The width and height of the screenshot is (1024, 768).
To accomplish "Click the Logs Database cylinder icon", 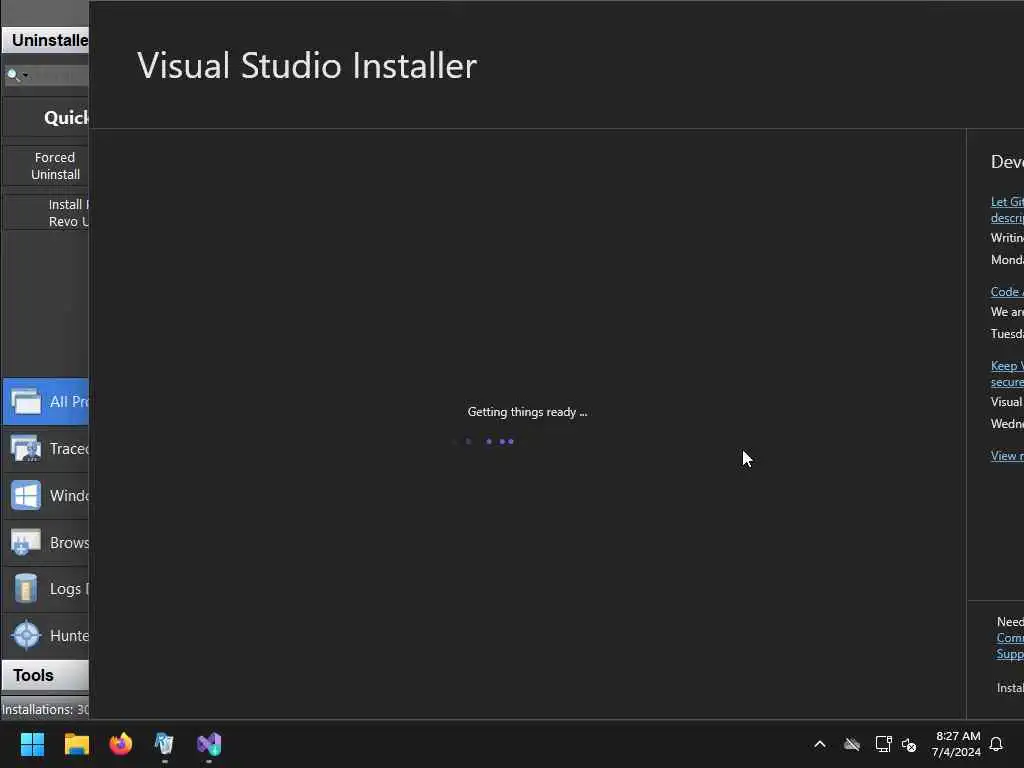I will tap(26, 588).
